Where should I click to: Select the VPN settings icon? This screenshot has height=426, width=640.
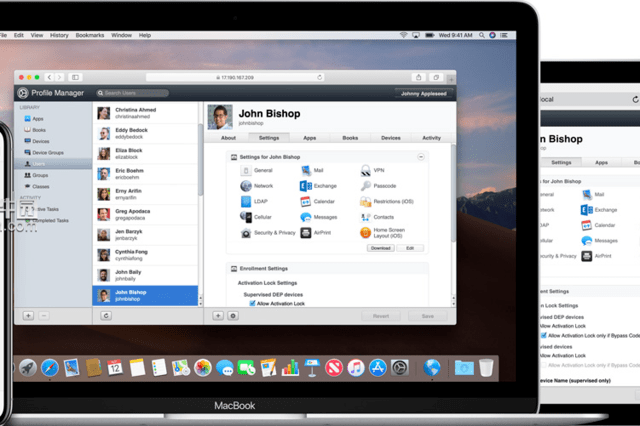point(366,171)
